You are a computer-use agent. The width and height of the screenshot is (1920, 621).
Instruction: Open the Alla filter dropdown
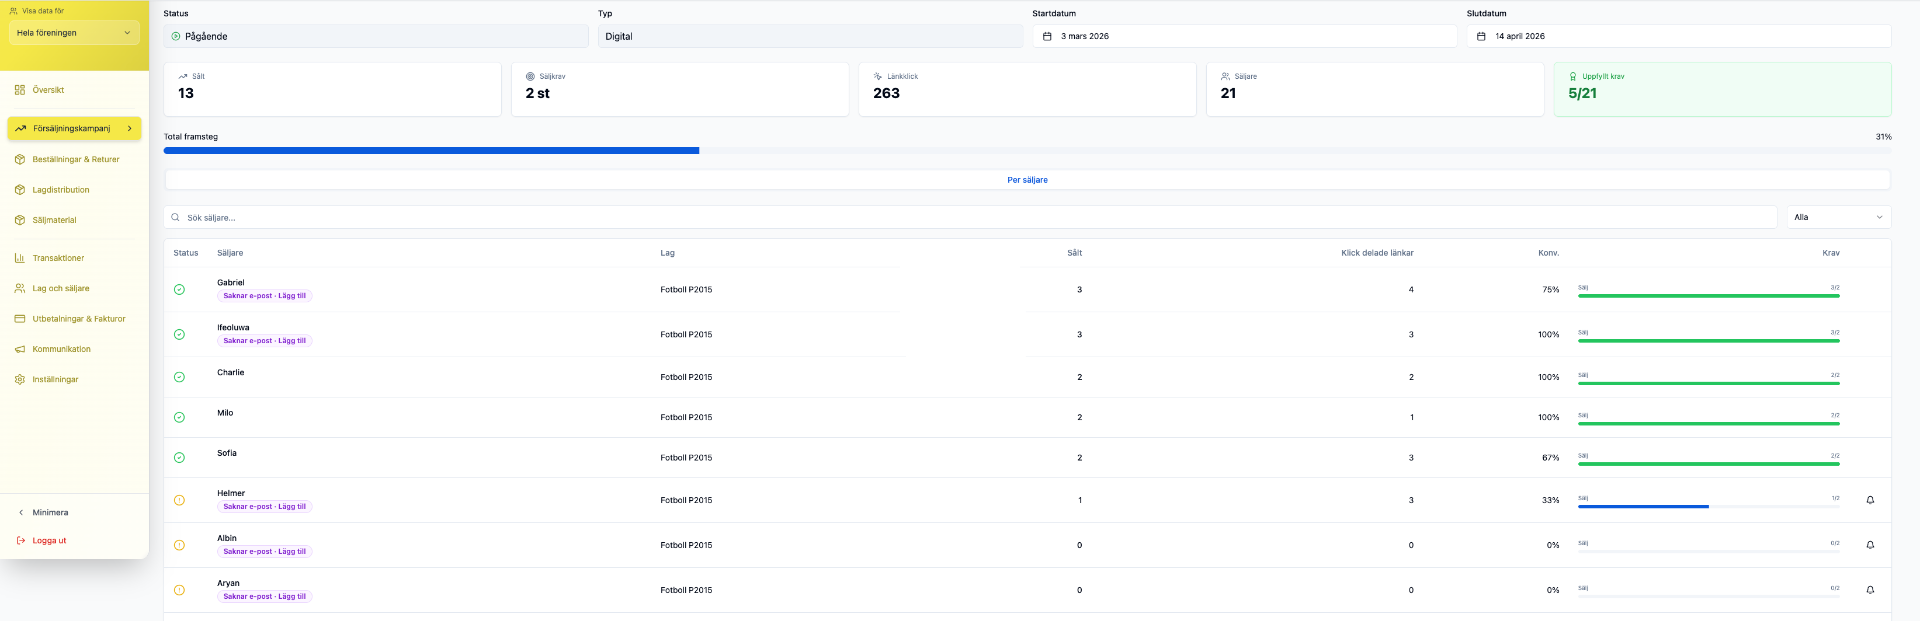[1838, 217]
